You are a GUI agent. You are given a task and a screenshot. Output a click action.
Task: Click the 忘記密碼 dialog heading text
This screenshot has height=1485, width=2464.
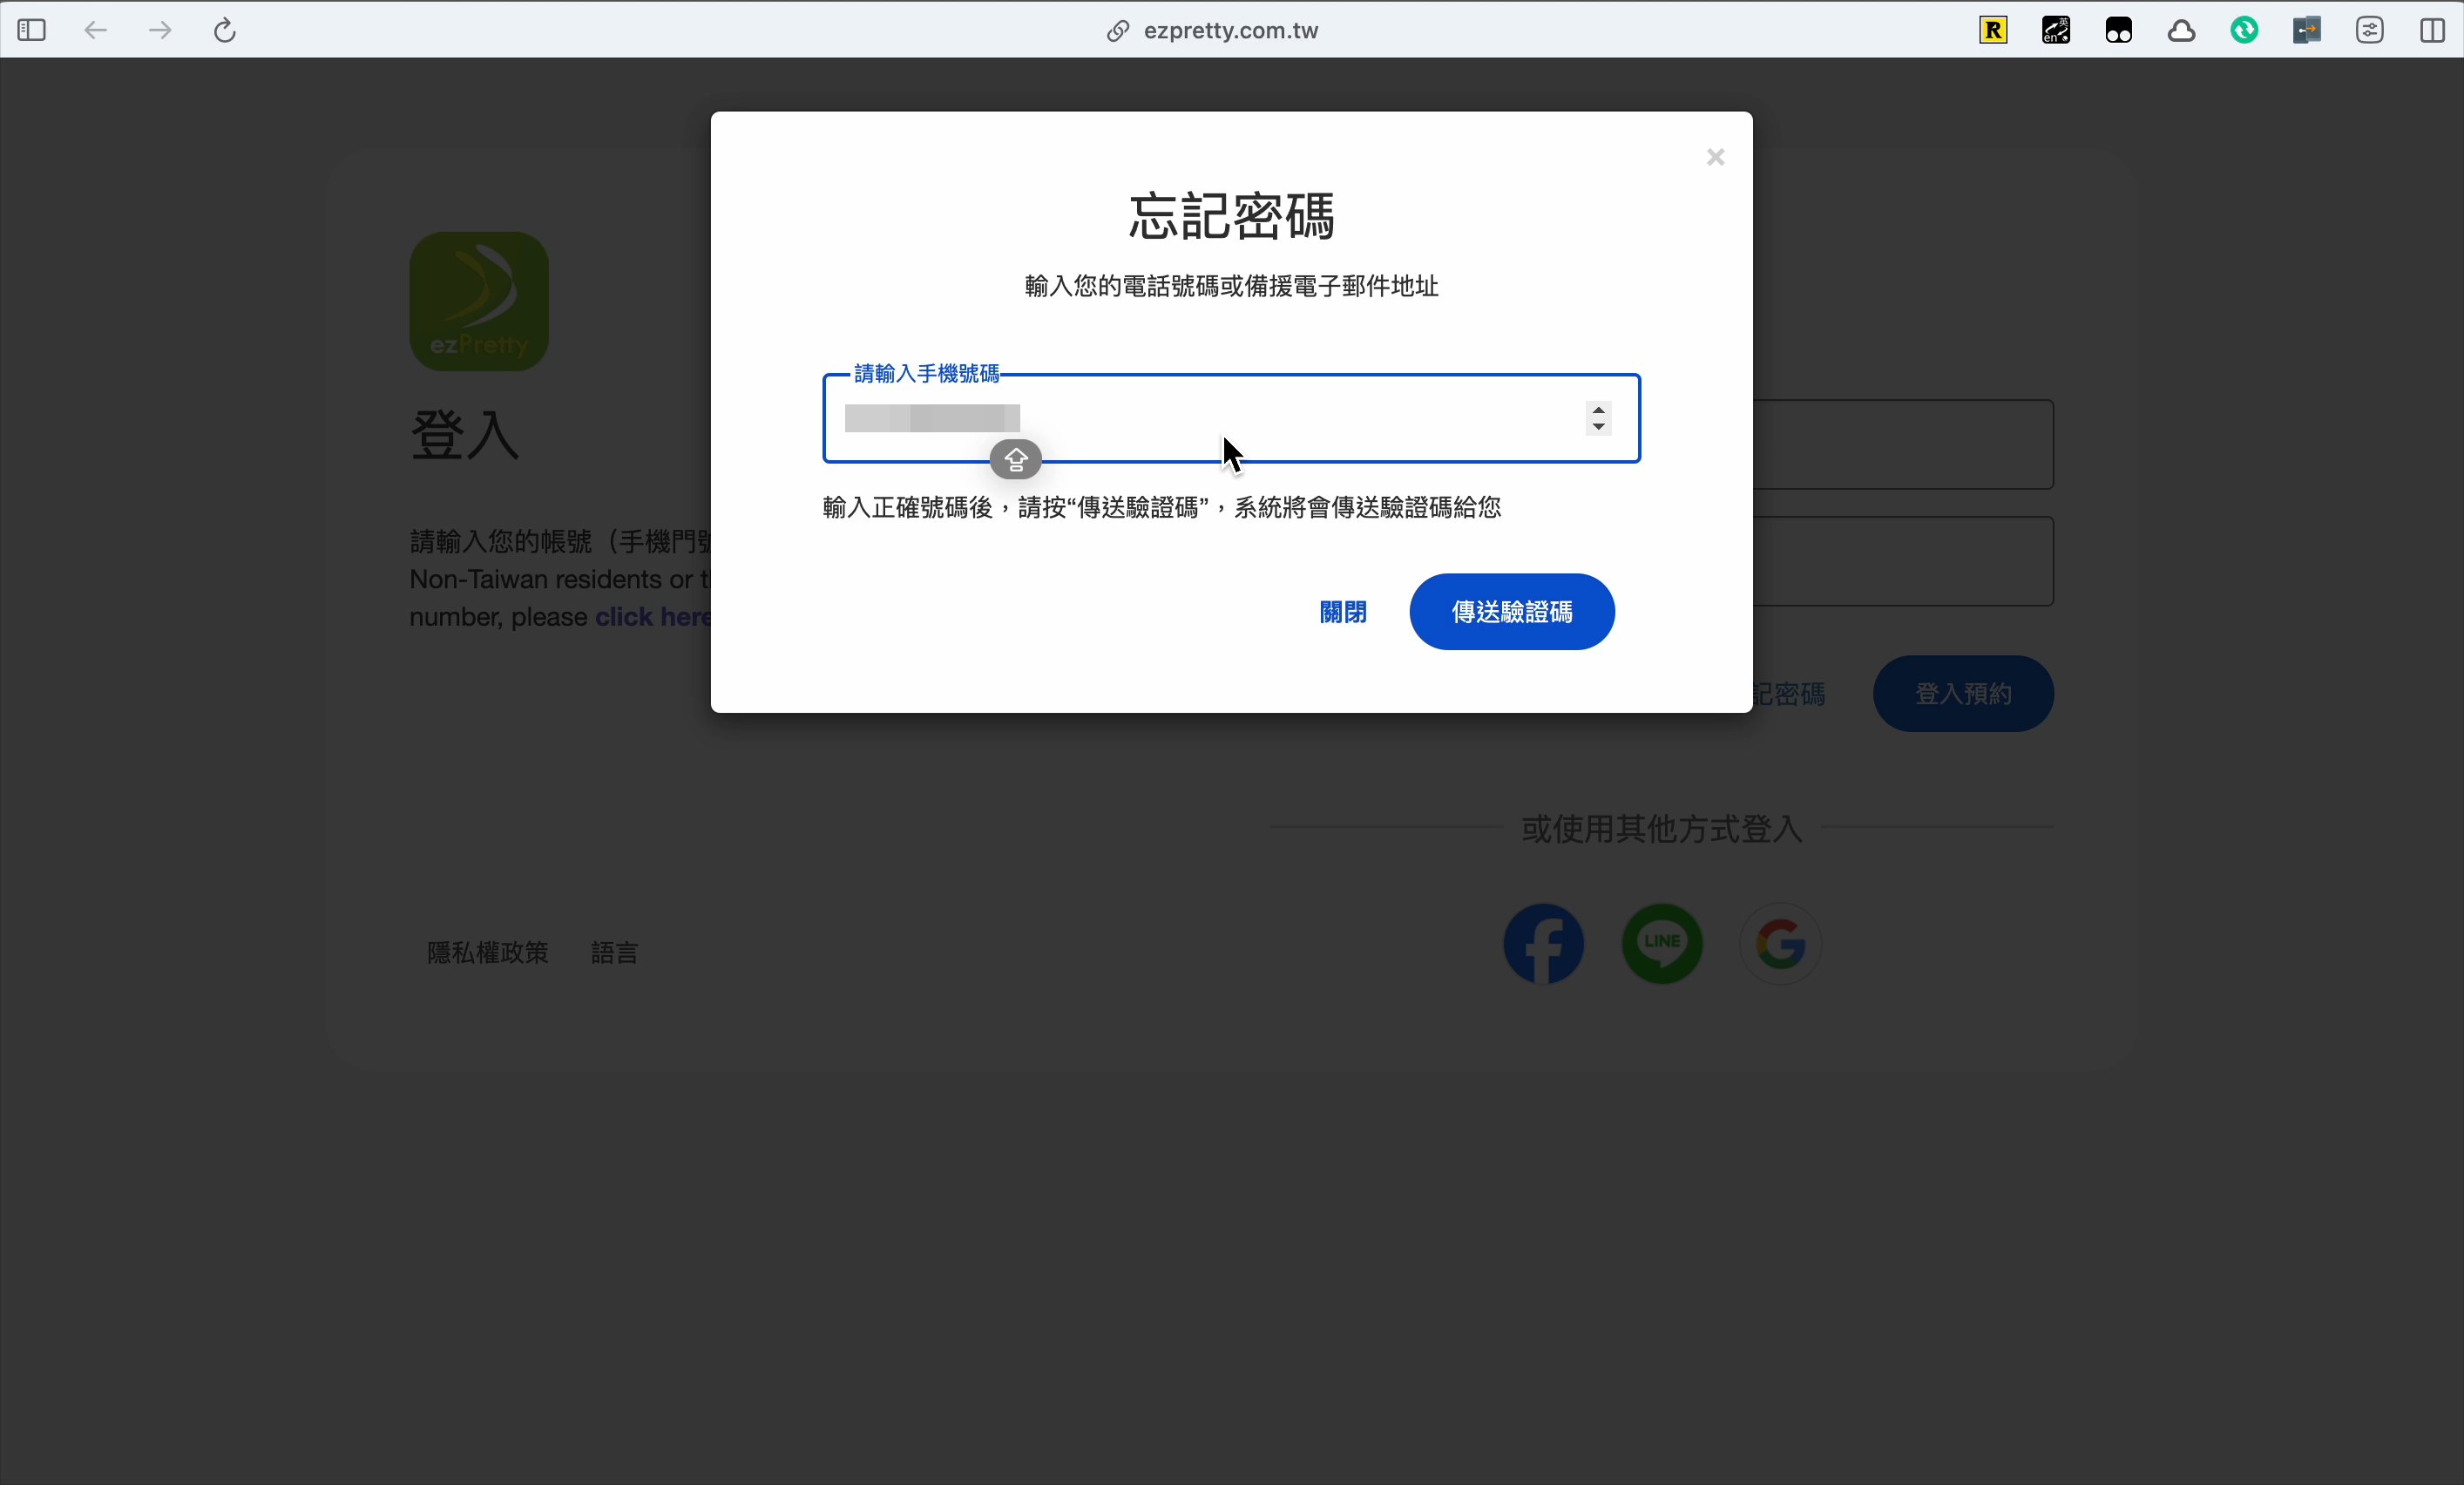point(1232,216)
